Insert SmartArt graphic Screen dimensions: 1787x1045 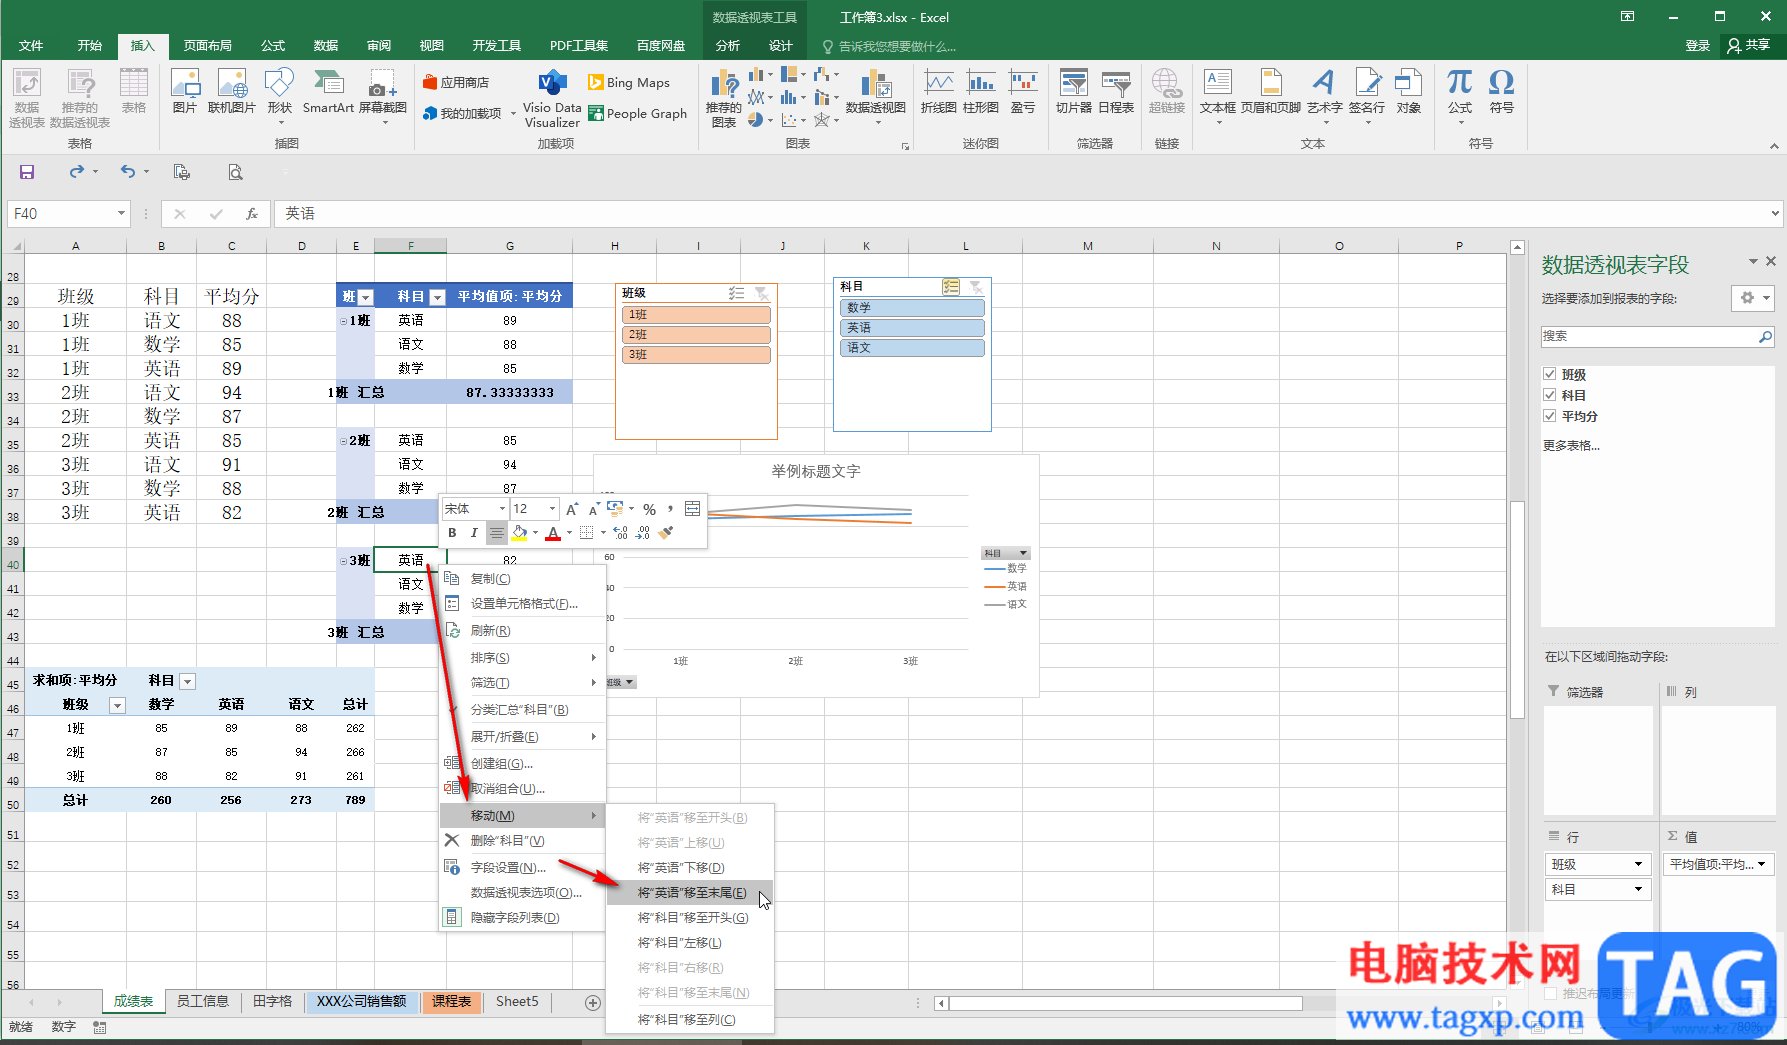pos(328,91)
